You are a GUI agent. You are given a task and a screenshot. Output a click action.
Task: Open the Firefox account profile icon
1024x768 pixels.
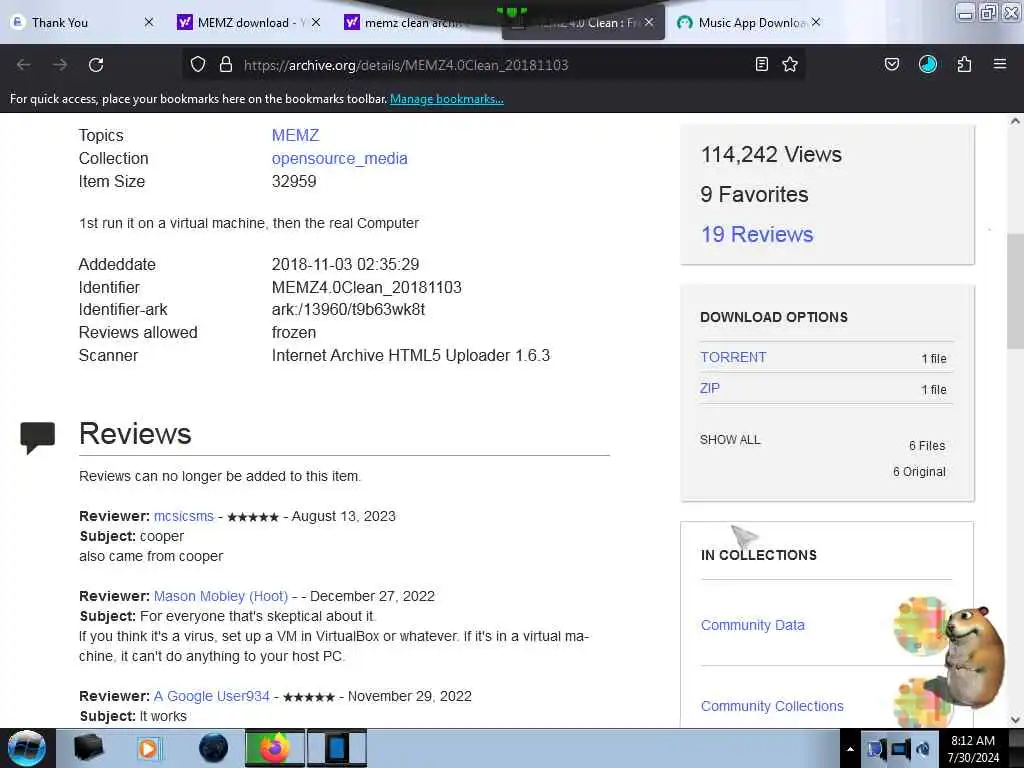coord(927,64)
